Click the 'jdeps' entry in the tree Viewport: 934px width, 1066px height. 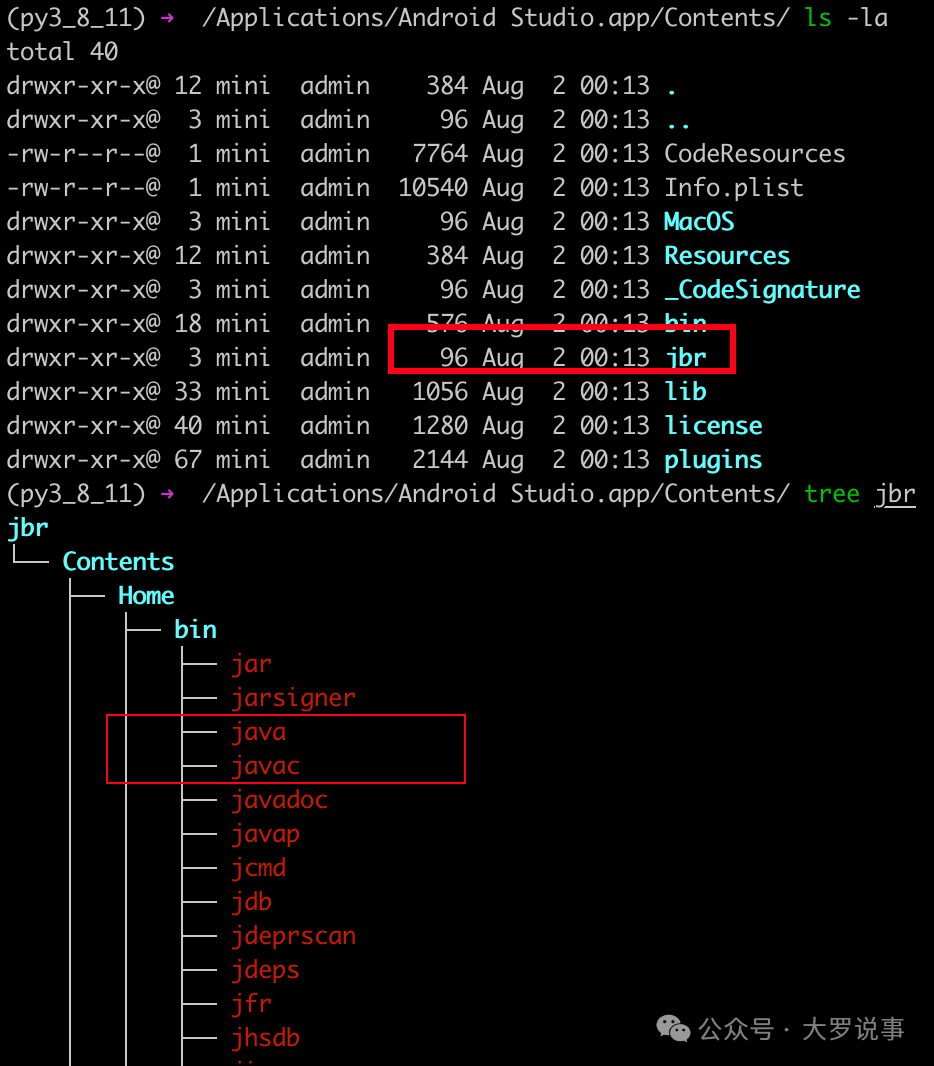click(265, 970)
